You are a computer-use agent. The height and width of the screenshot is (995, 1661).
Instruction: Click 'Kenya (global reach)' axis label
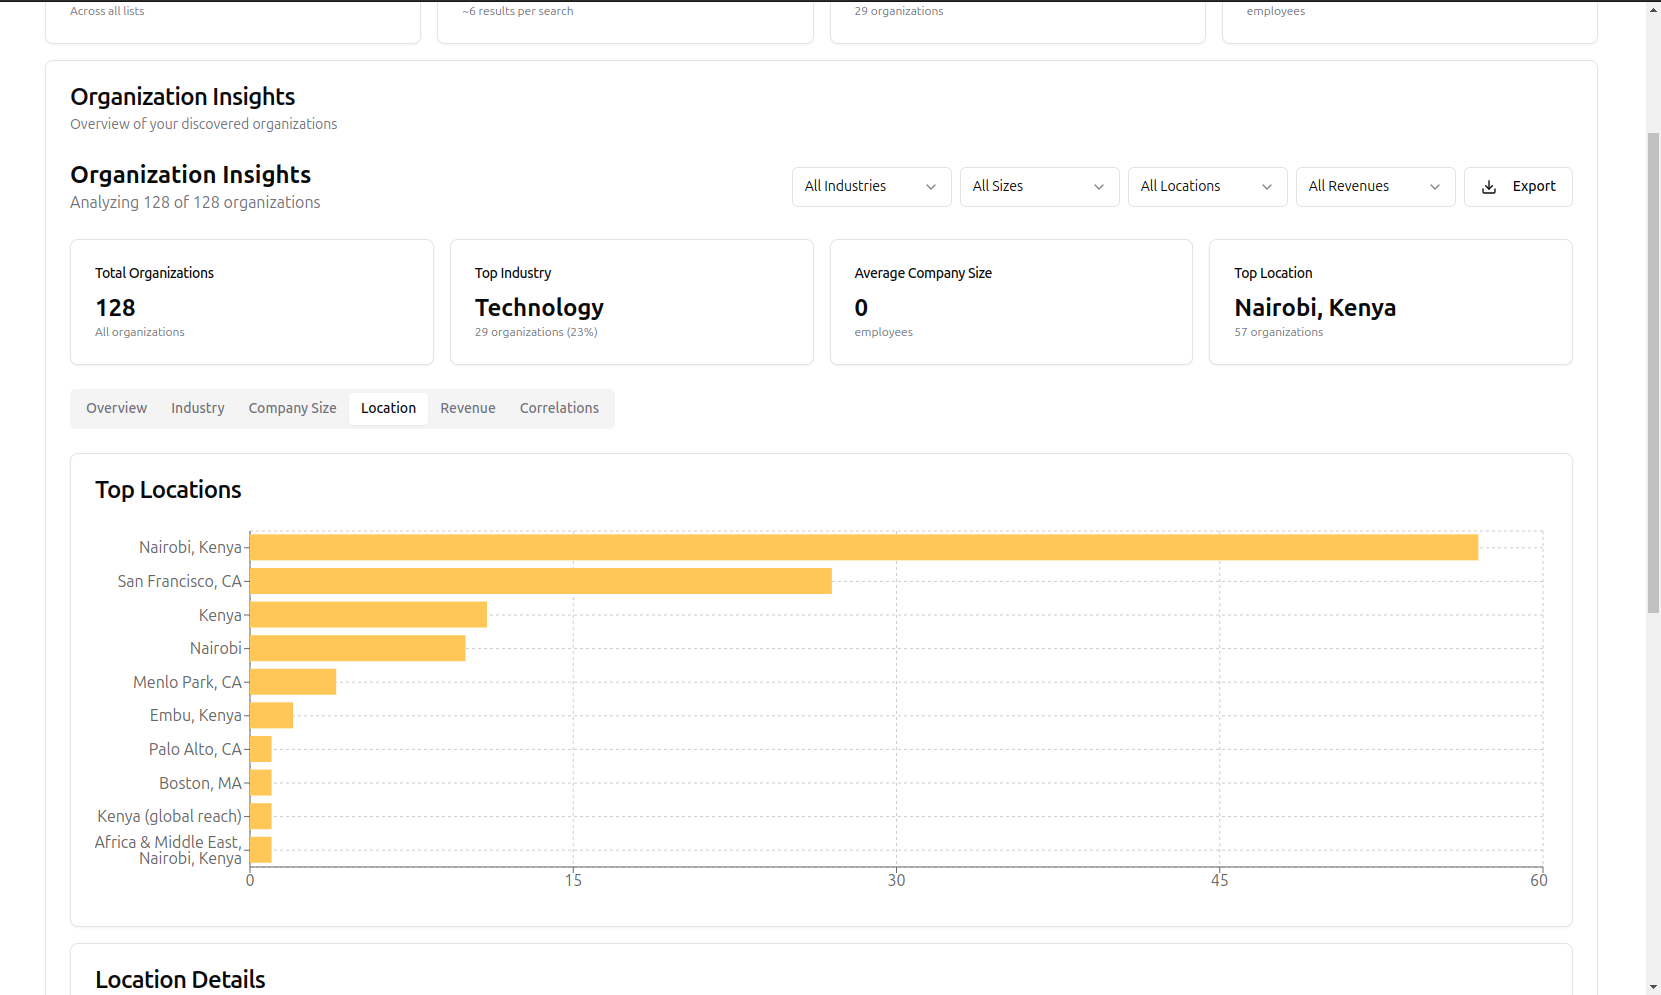170,816
